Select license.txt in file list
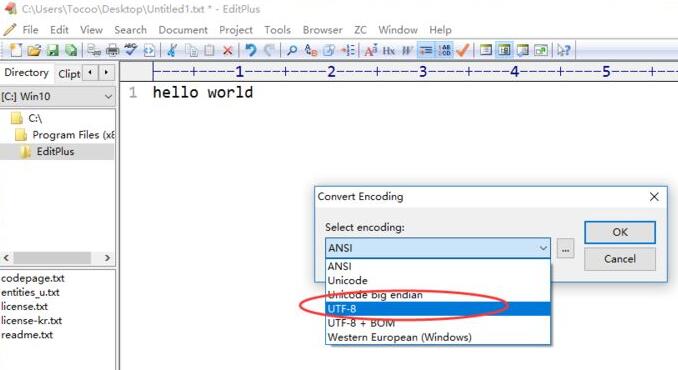Viewport: 678px width, 370px height. pos(24,306)
